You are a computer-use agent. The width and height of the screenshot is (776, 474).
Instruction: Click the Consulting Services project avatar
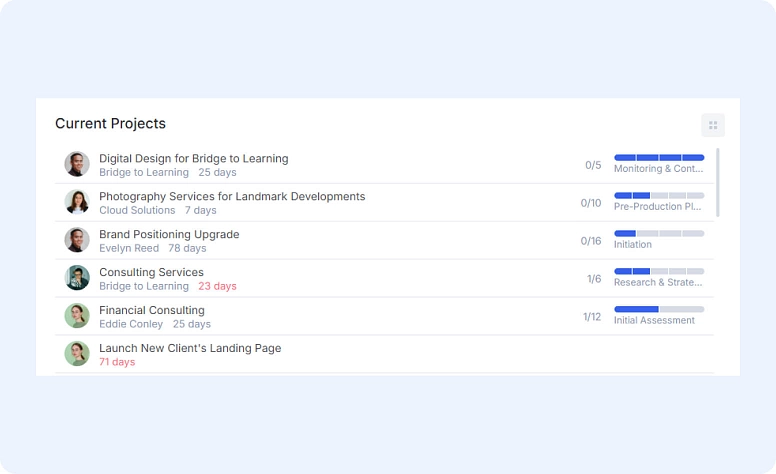(77, 278)
